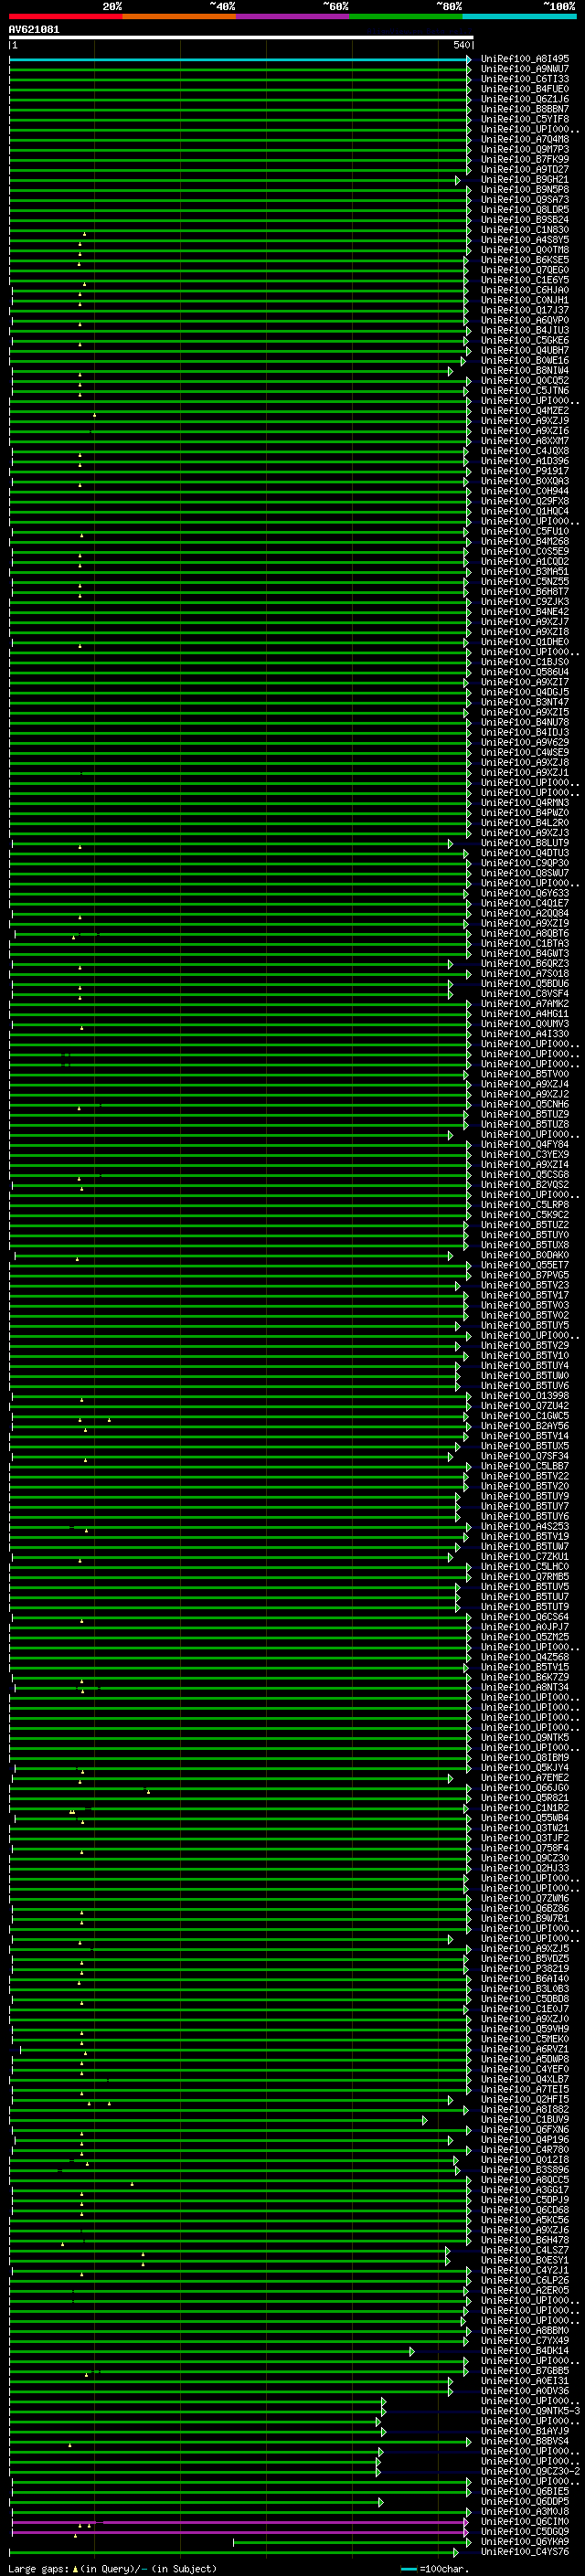Image resolution: width=585 pixels, height=2576 pixels.
Task: Select hit label UniRef100_Q4Z568
Action: point(524,1657)
